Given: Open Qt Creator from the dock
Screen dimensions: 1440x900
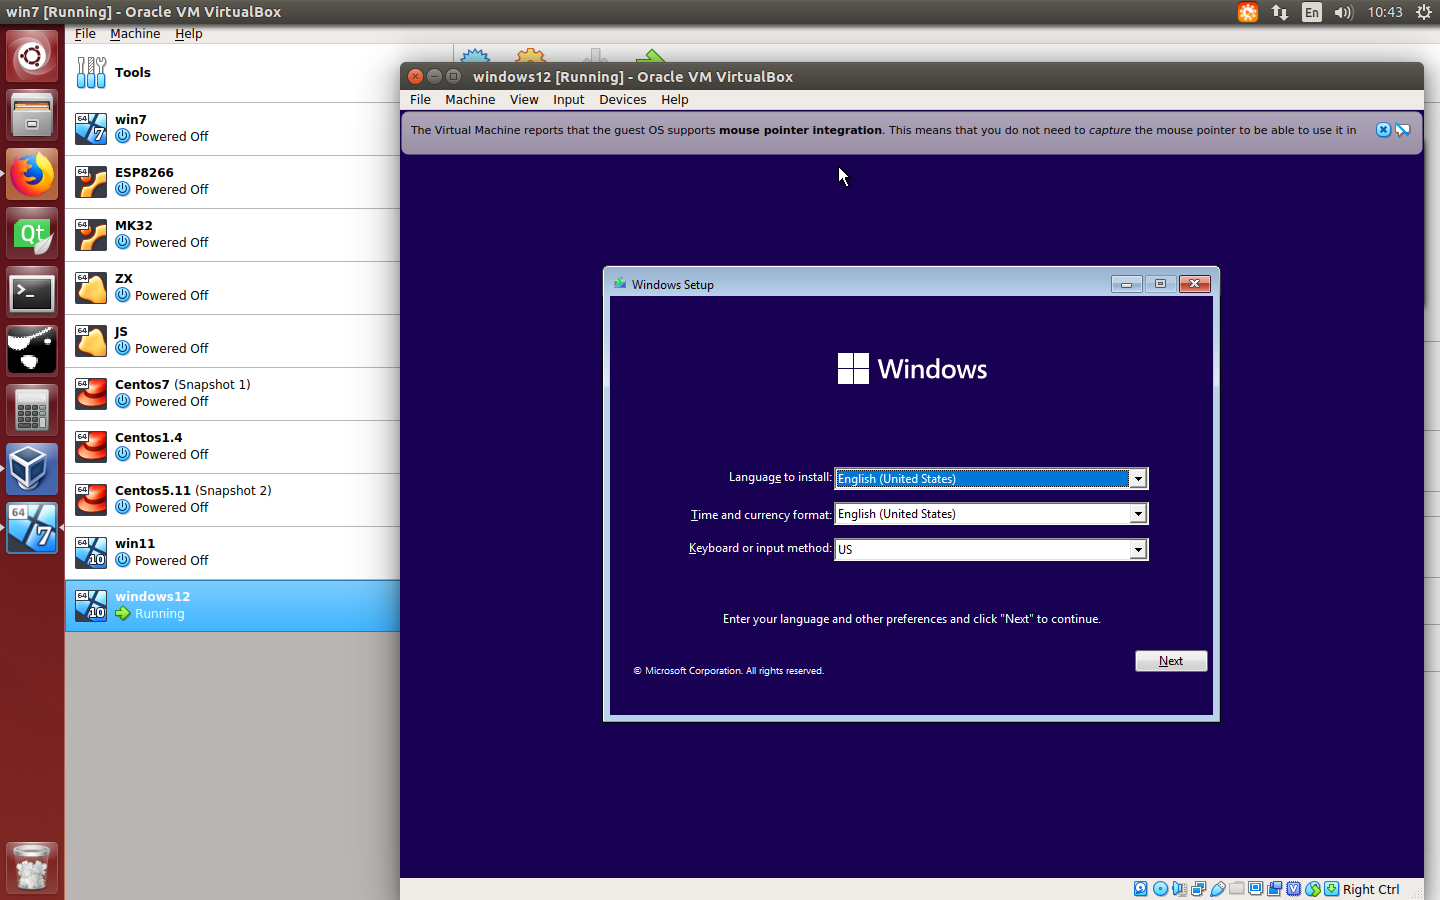Looking at the screenshot, I should pyautogui.click(x=32, y=234).
